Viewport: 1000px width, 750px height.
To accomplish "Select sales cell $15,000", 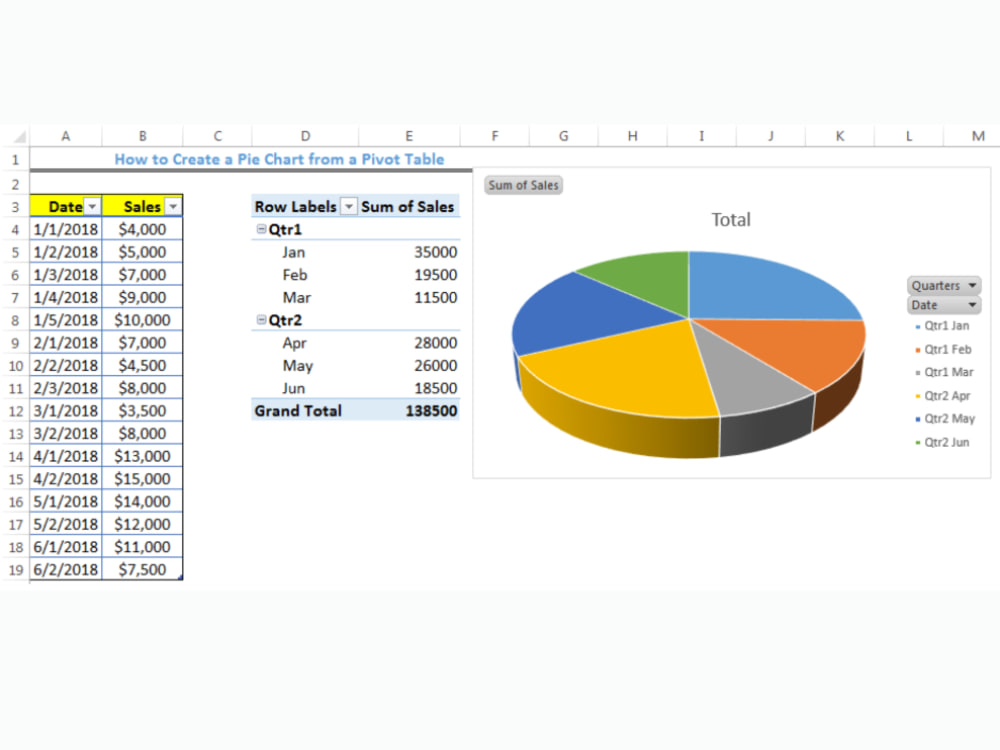I will tap(142, 478).
